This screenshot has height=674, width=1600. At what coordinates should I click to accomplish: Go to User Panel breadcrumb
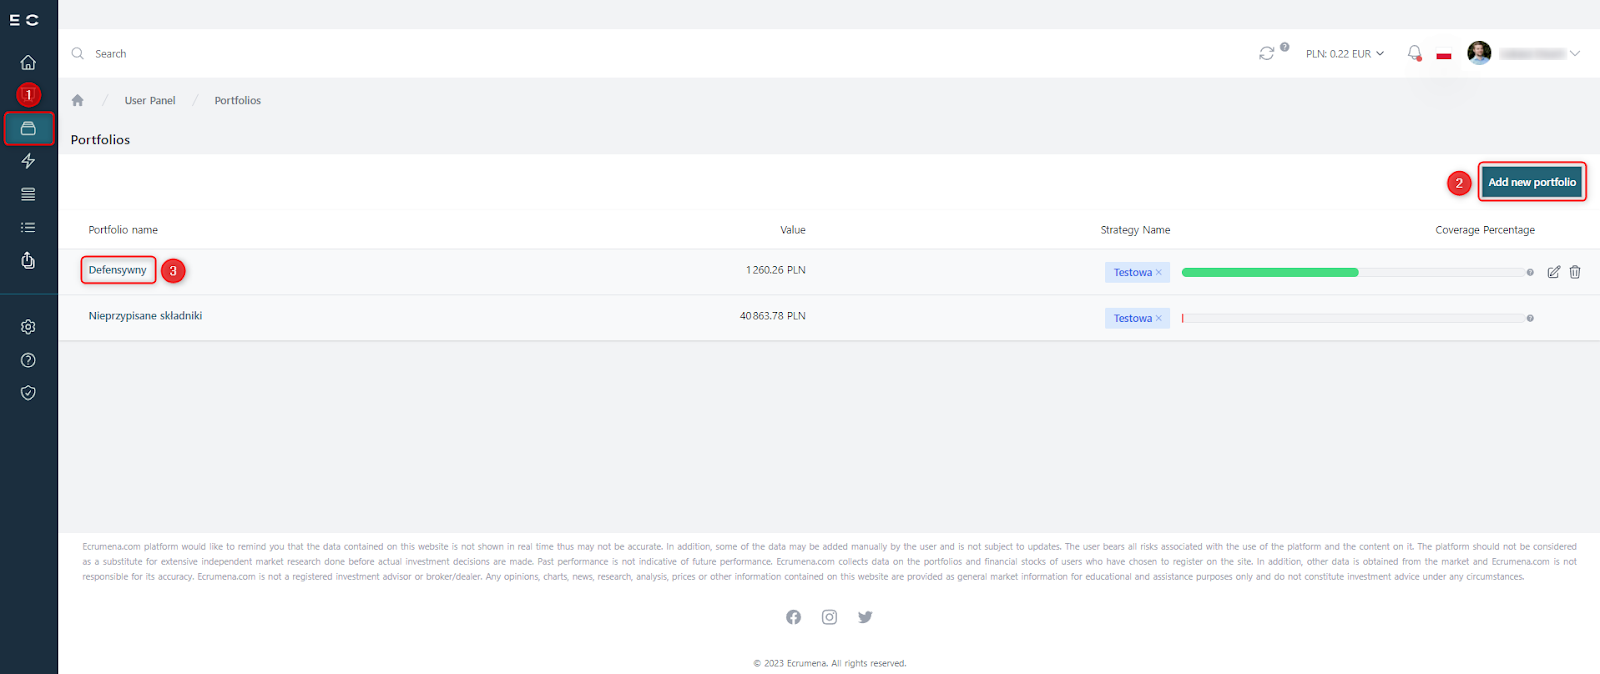(x=150, y=100)
